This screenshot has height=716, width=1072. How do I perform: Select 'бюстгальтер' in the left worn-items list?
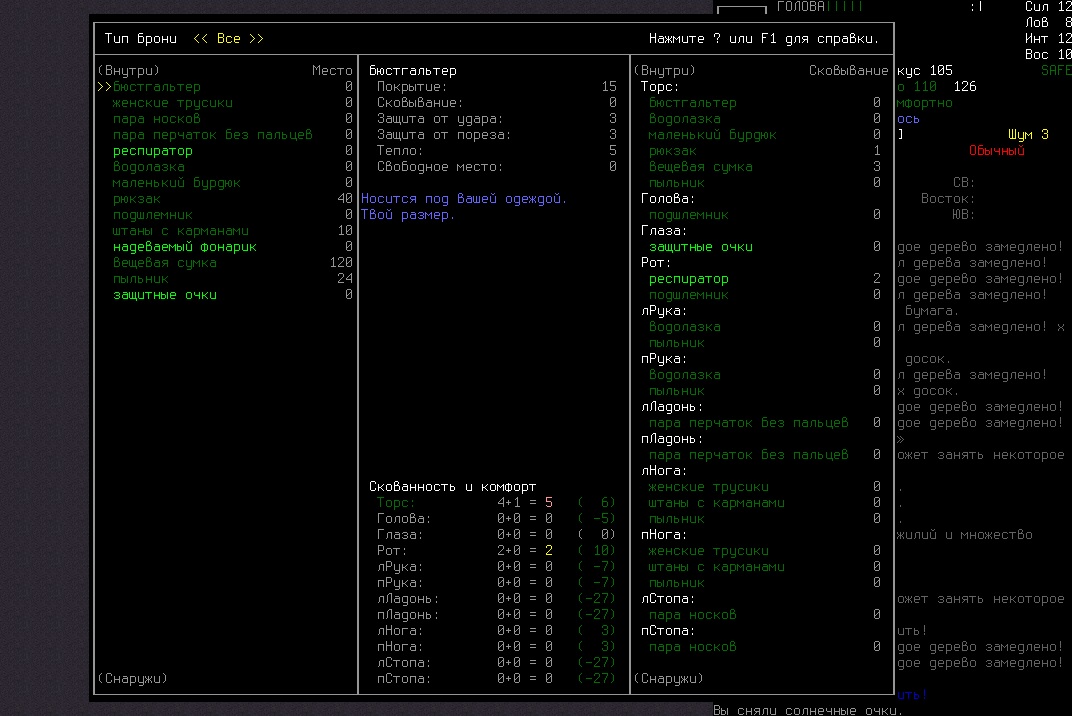[157, 87]
